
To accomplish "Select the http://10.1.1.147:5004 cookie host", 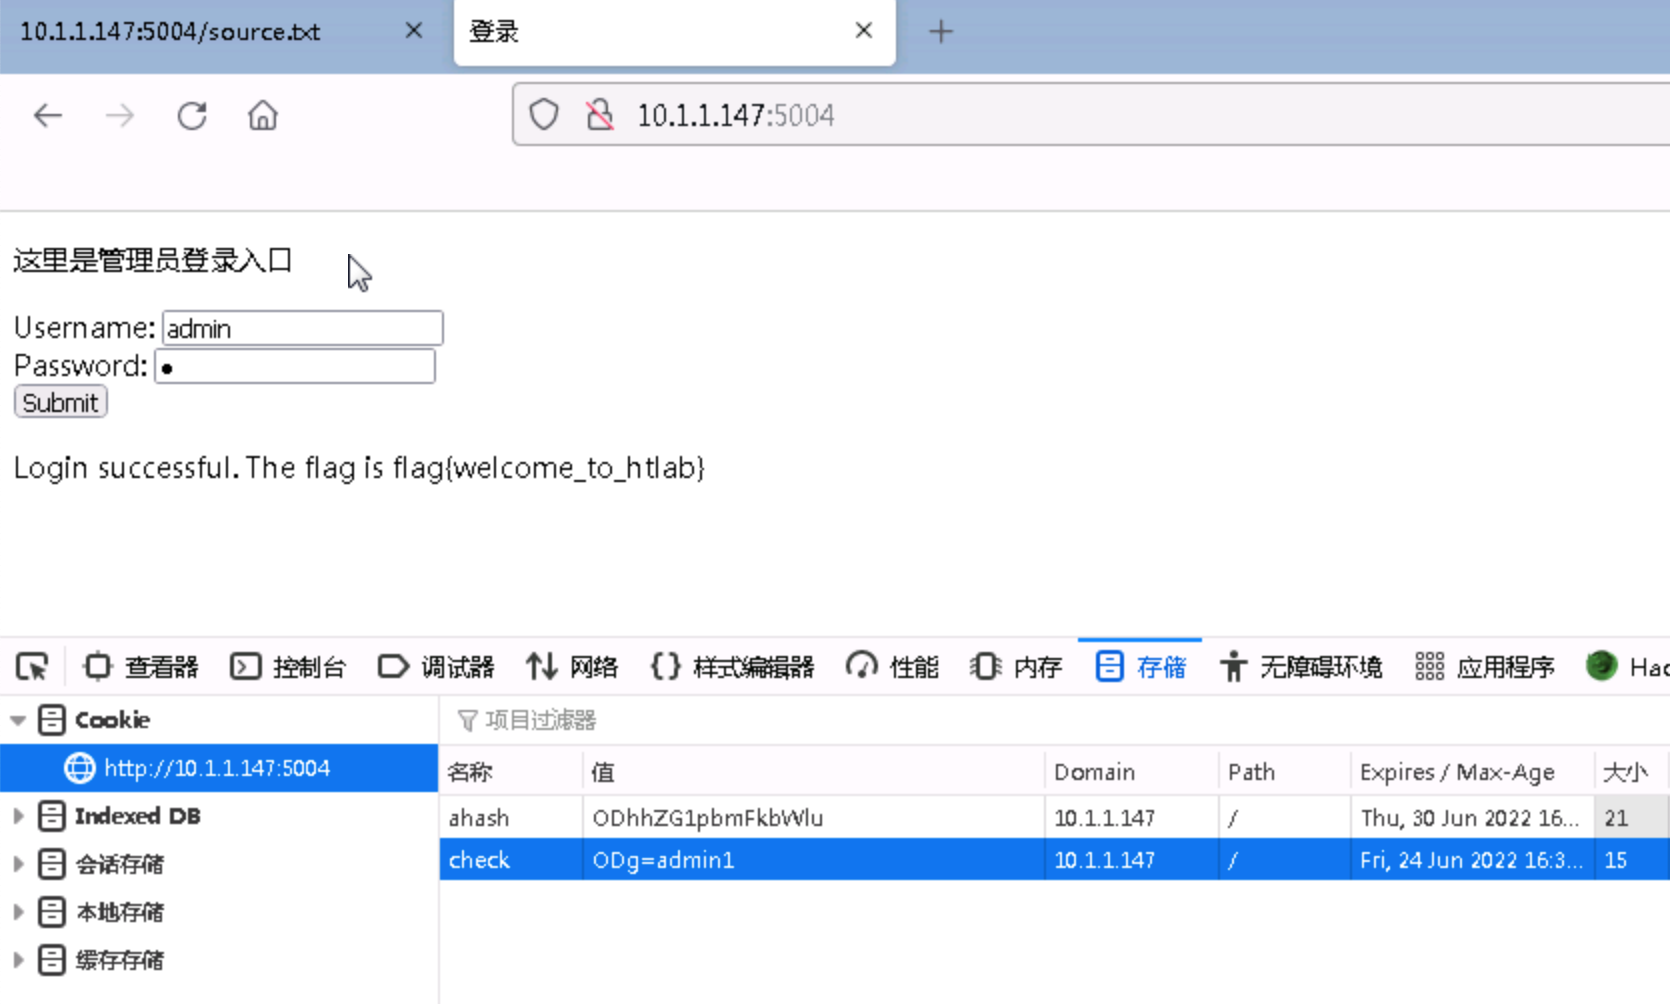I will coord(218,768).
